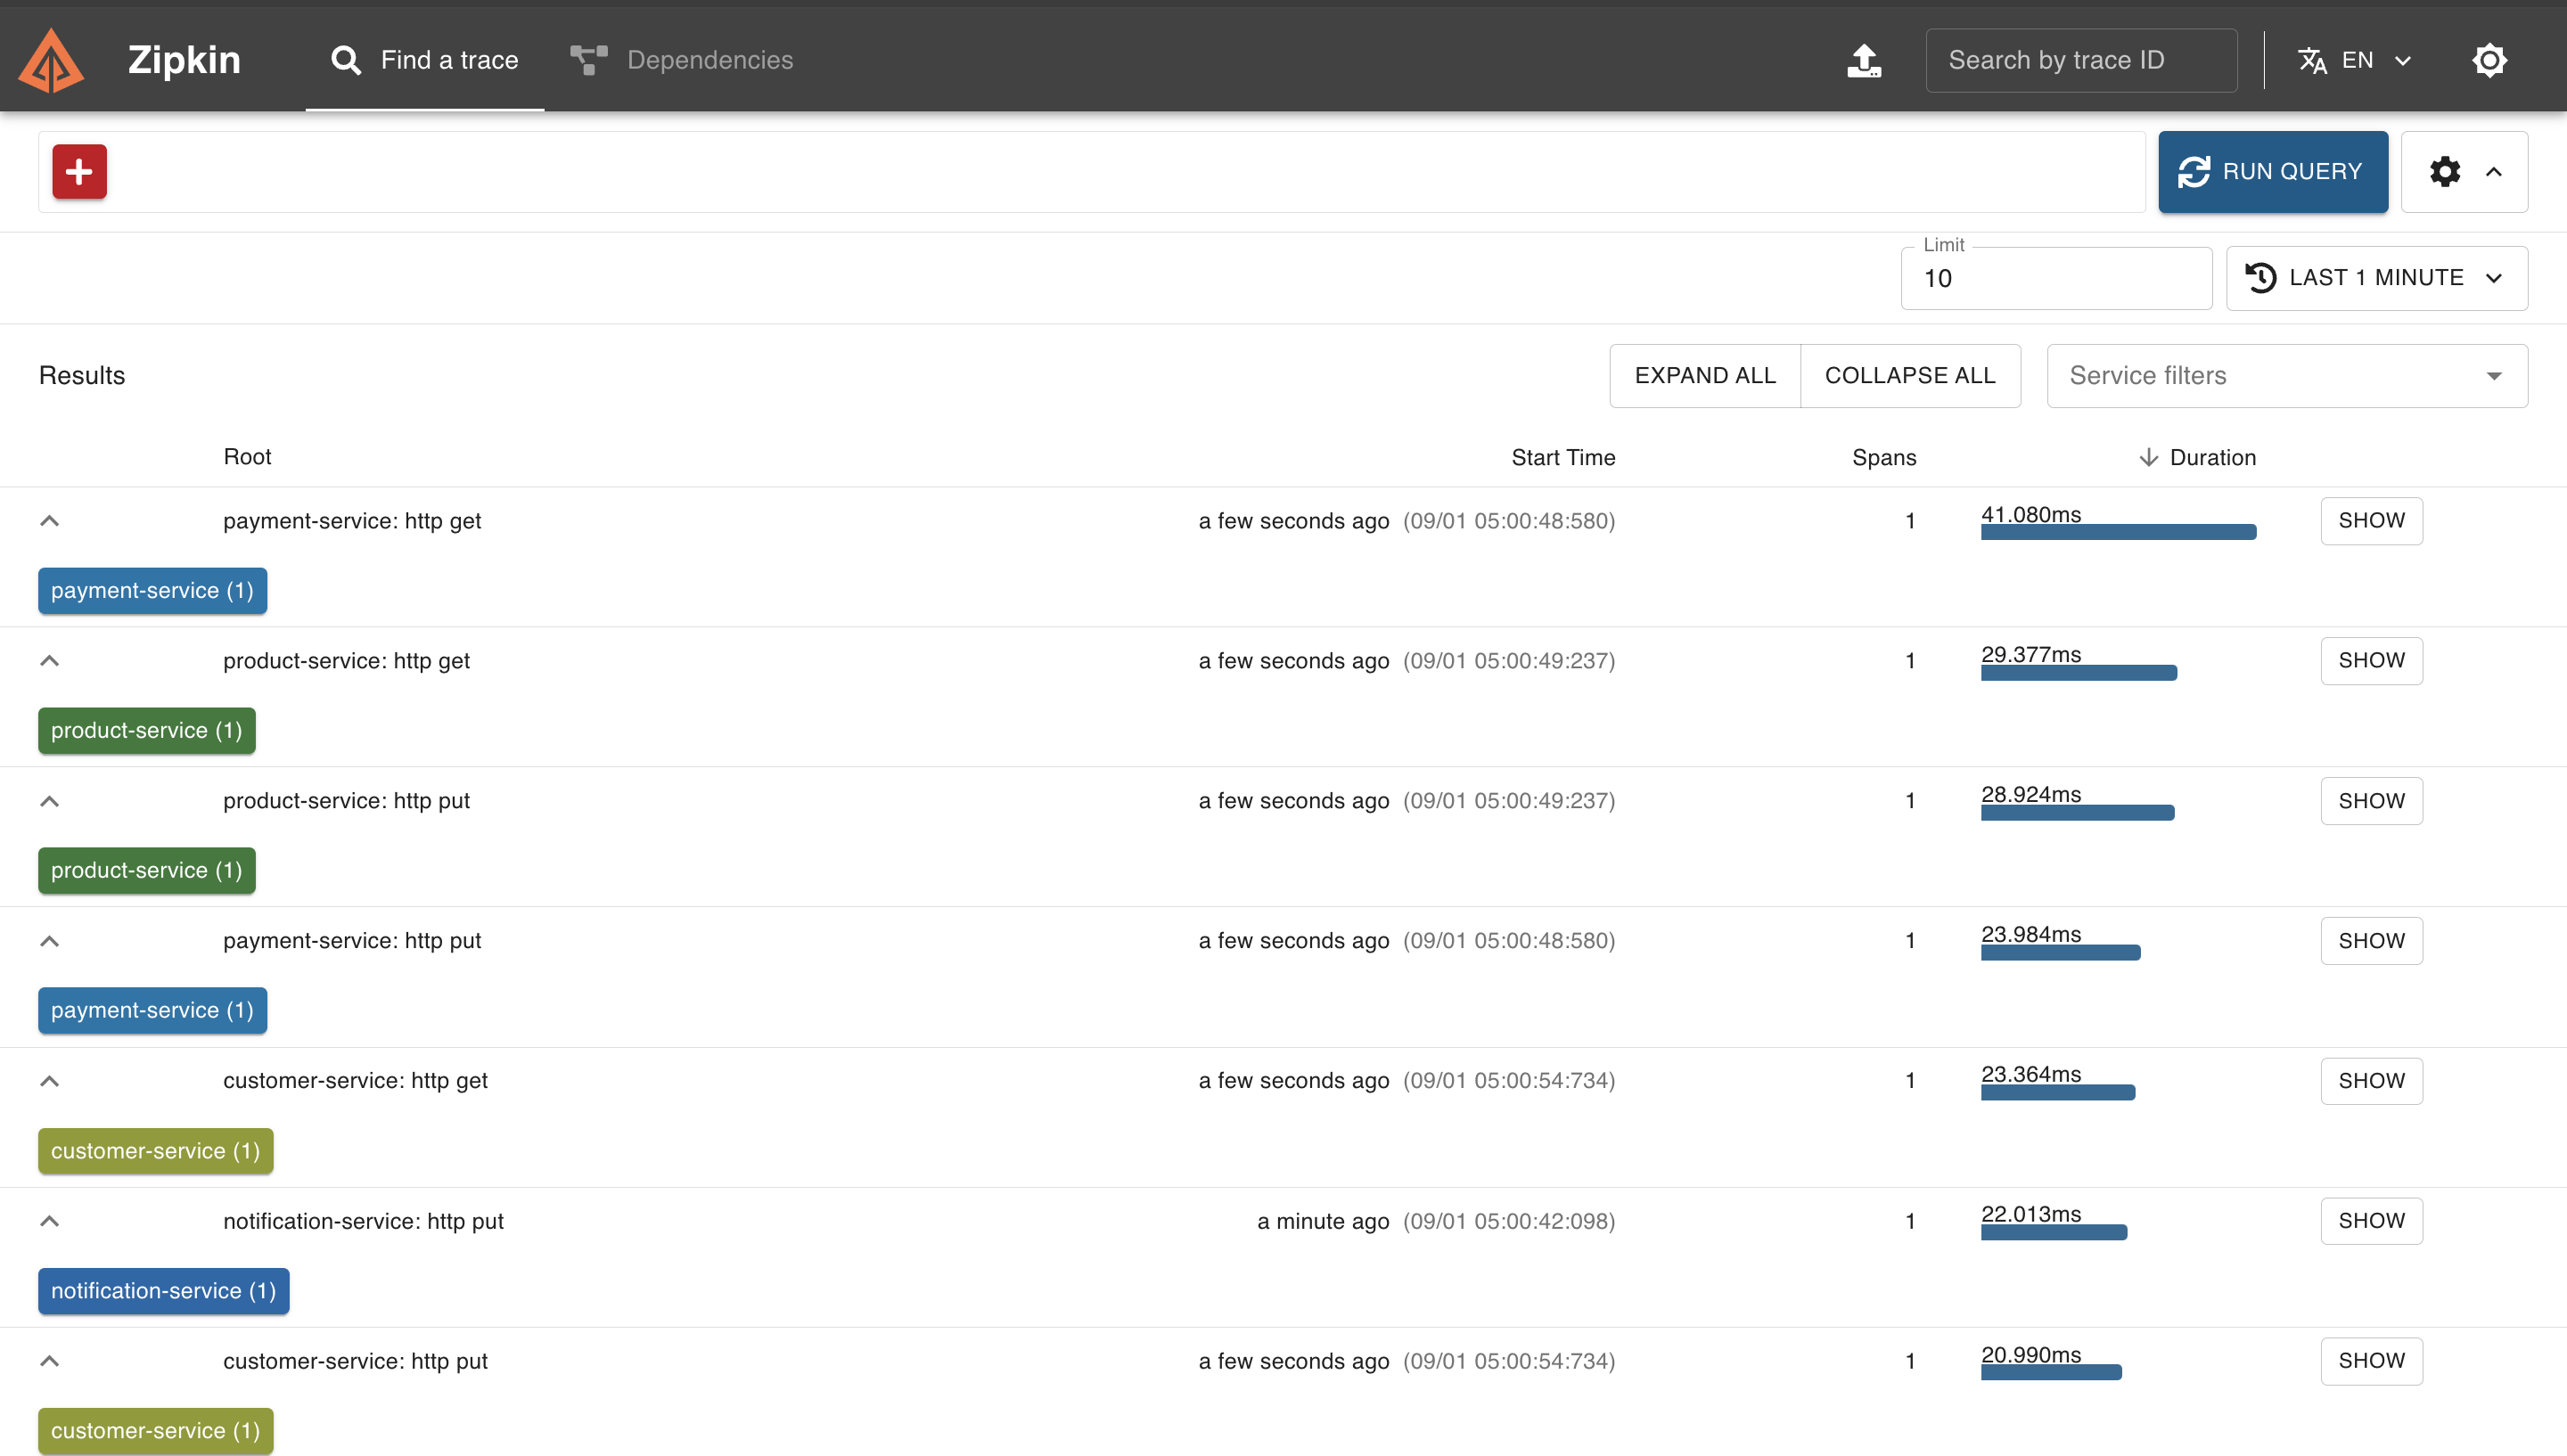Click the Spans column header

tap(1884, 458)
